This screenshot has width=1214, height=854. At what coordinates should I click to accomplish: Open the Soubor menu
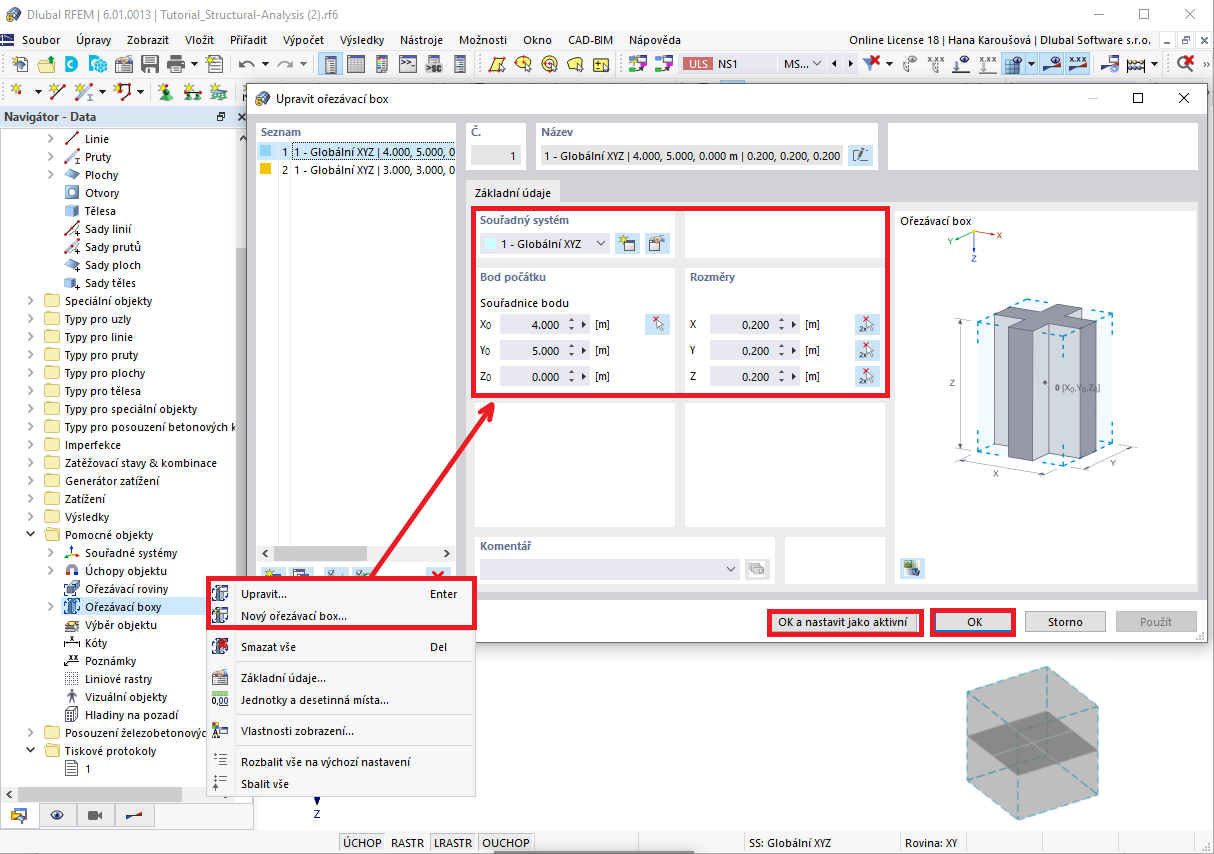pyautogui.click(x=41, y=40)
